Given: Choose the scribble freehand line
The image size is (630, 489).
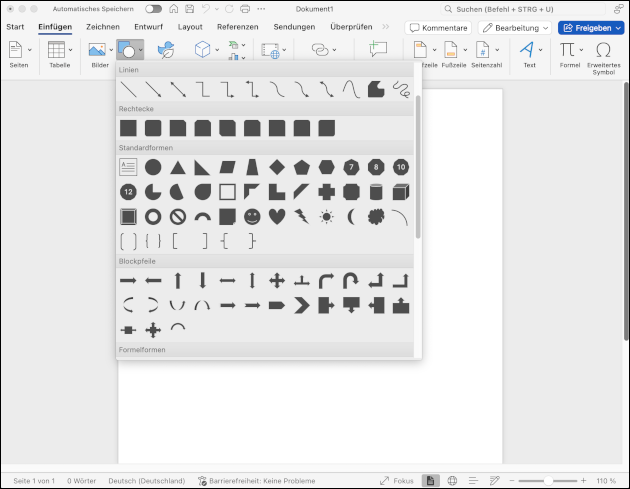Looking at the screenshot, I should click(401, 89).
